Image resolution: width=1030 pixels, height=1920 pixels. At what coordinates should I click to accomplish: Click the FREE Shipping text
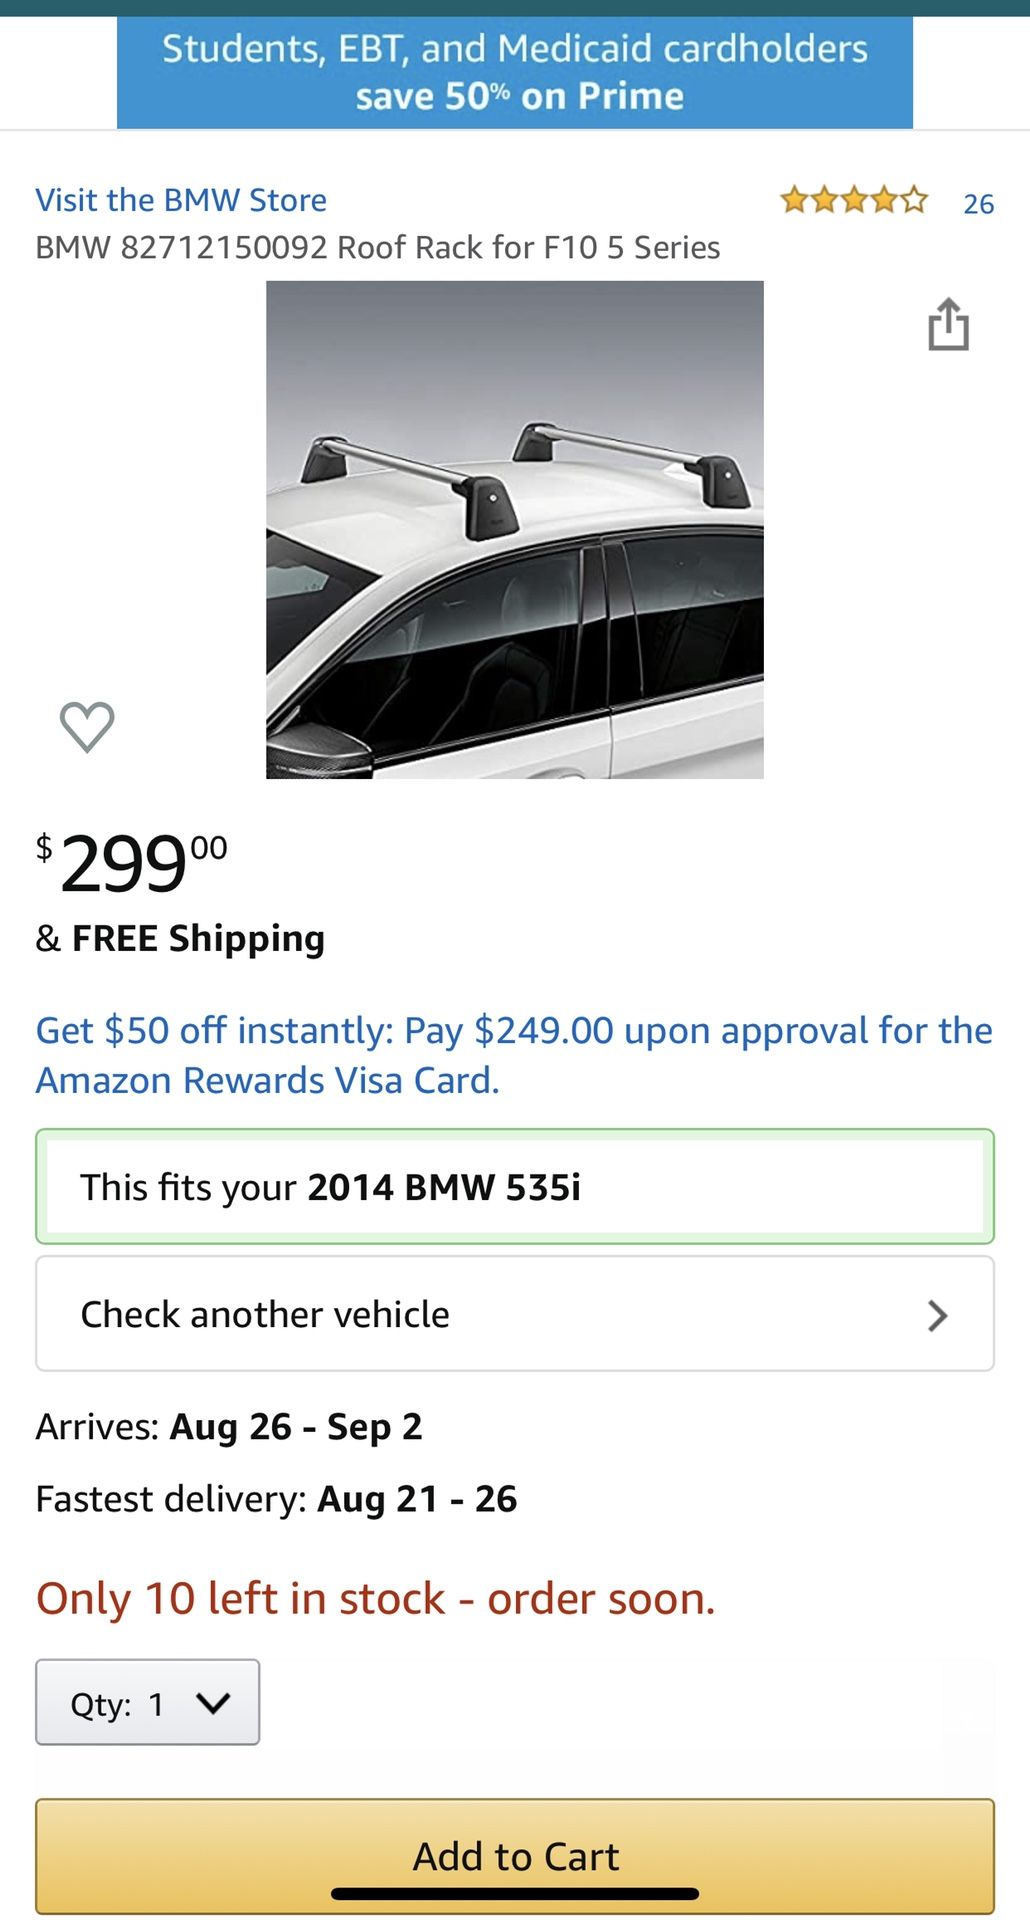click(x=198, y=939)
